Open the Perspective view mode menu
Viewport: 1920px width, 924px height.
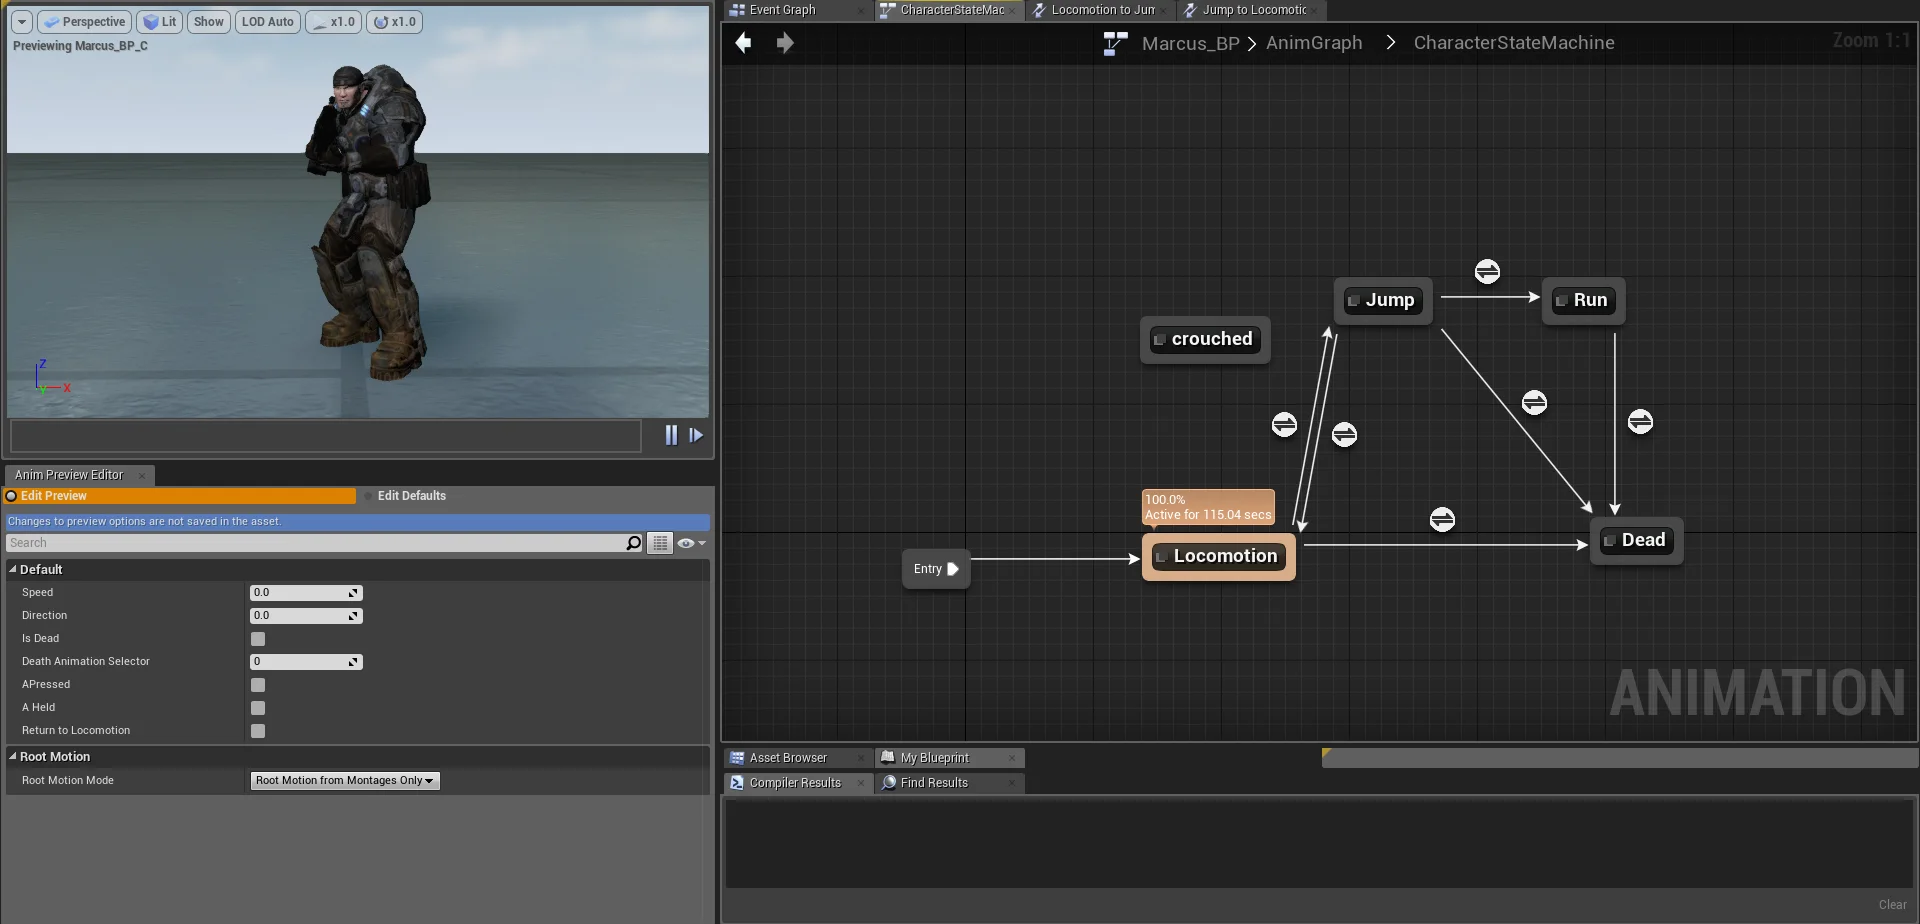click(x=85, y=22)
